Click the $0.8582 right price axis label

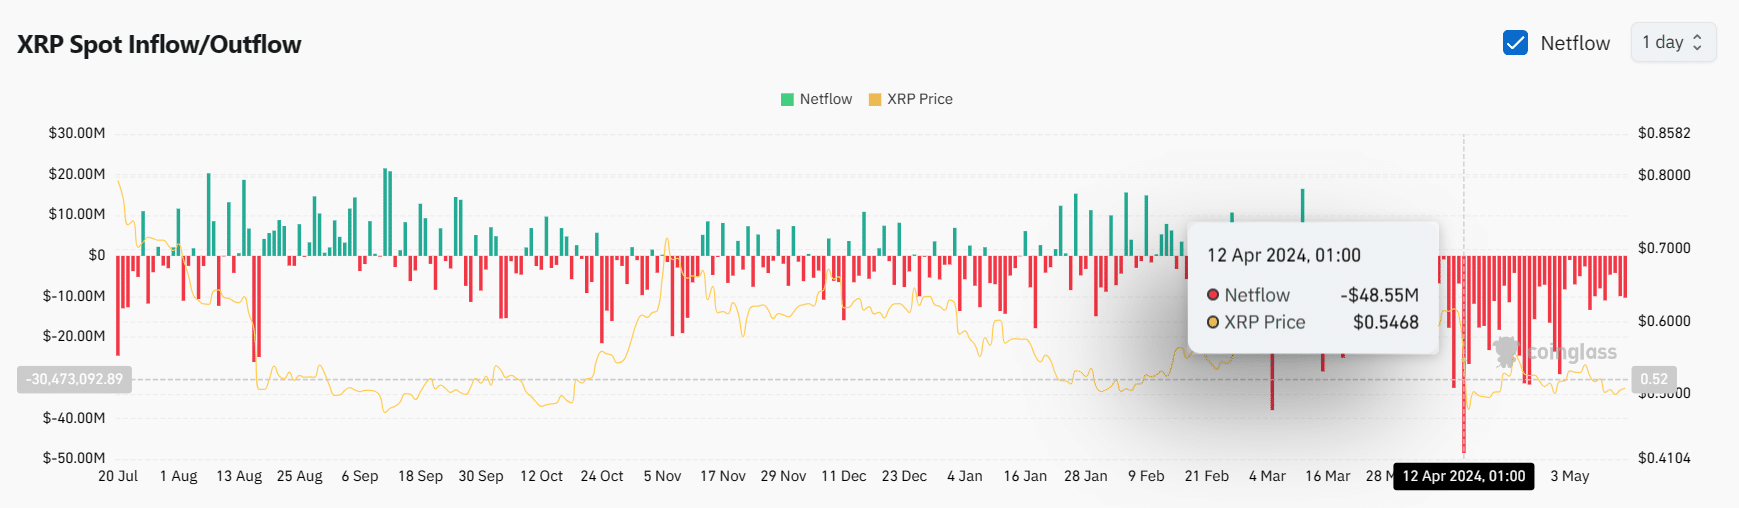pos(1664,133)
